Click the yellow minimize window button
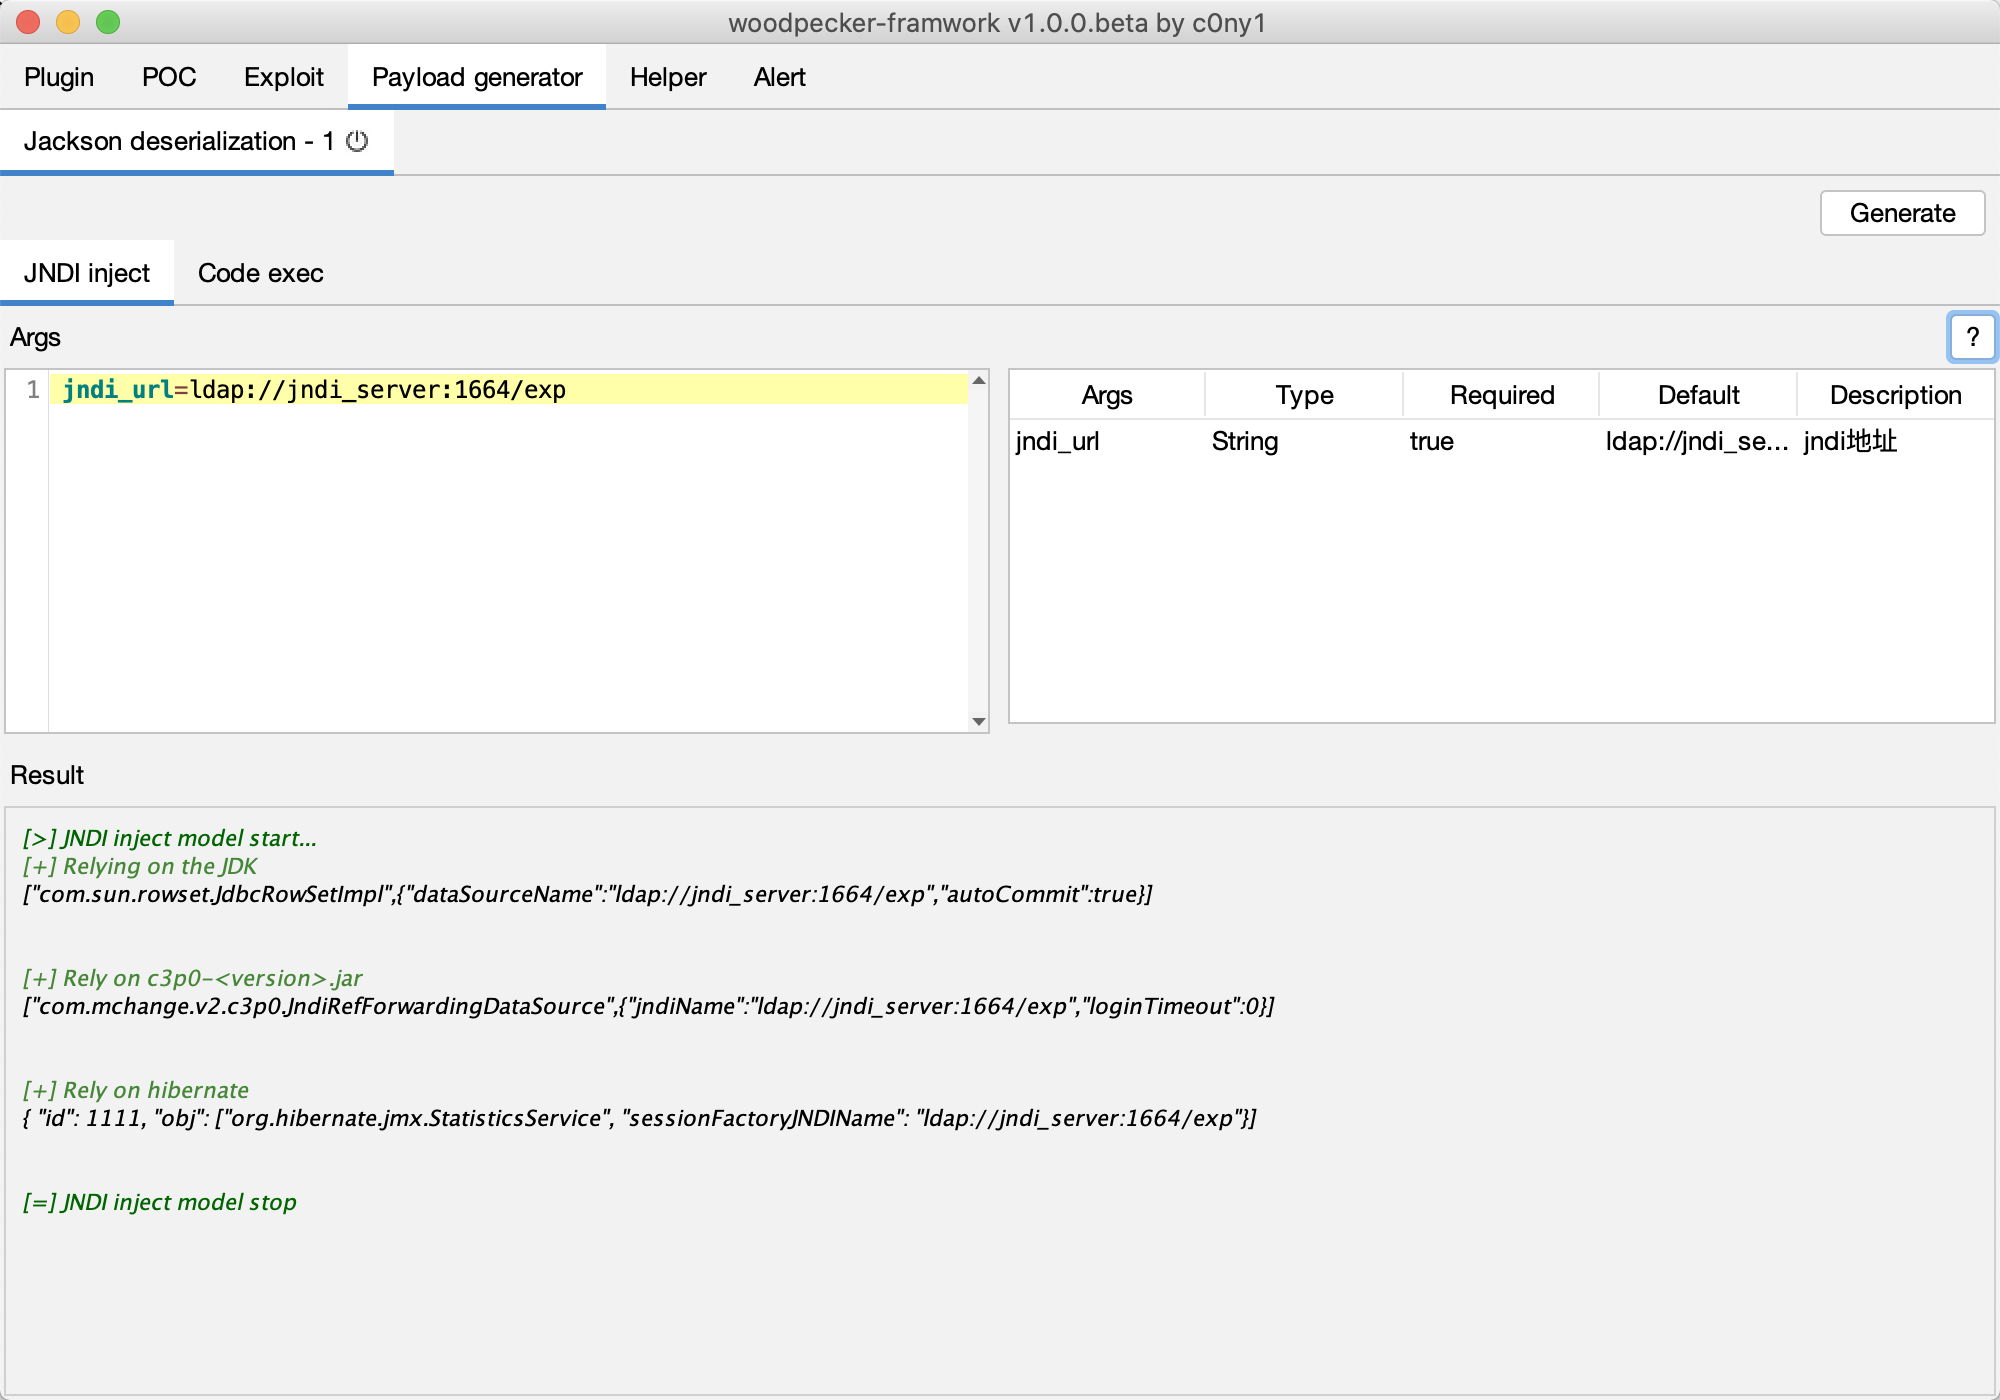 [68, 22]
